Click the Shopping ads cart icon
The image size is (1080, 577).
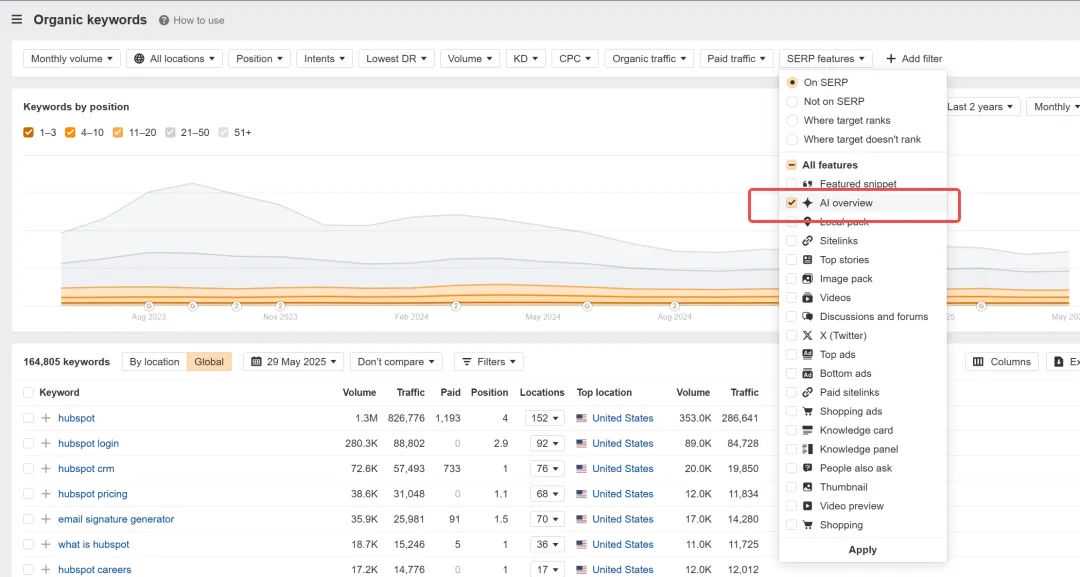807,411
